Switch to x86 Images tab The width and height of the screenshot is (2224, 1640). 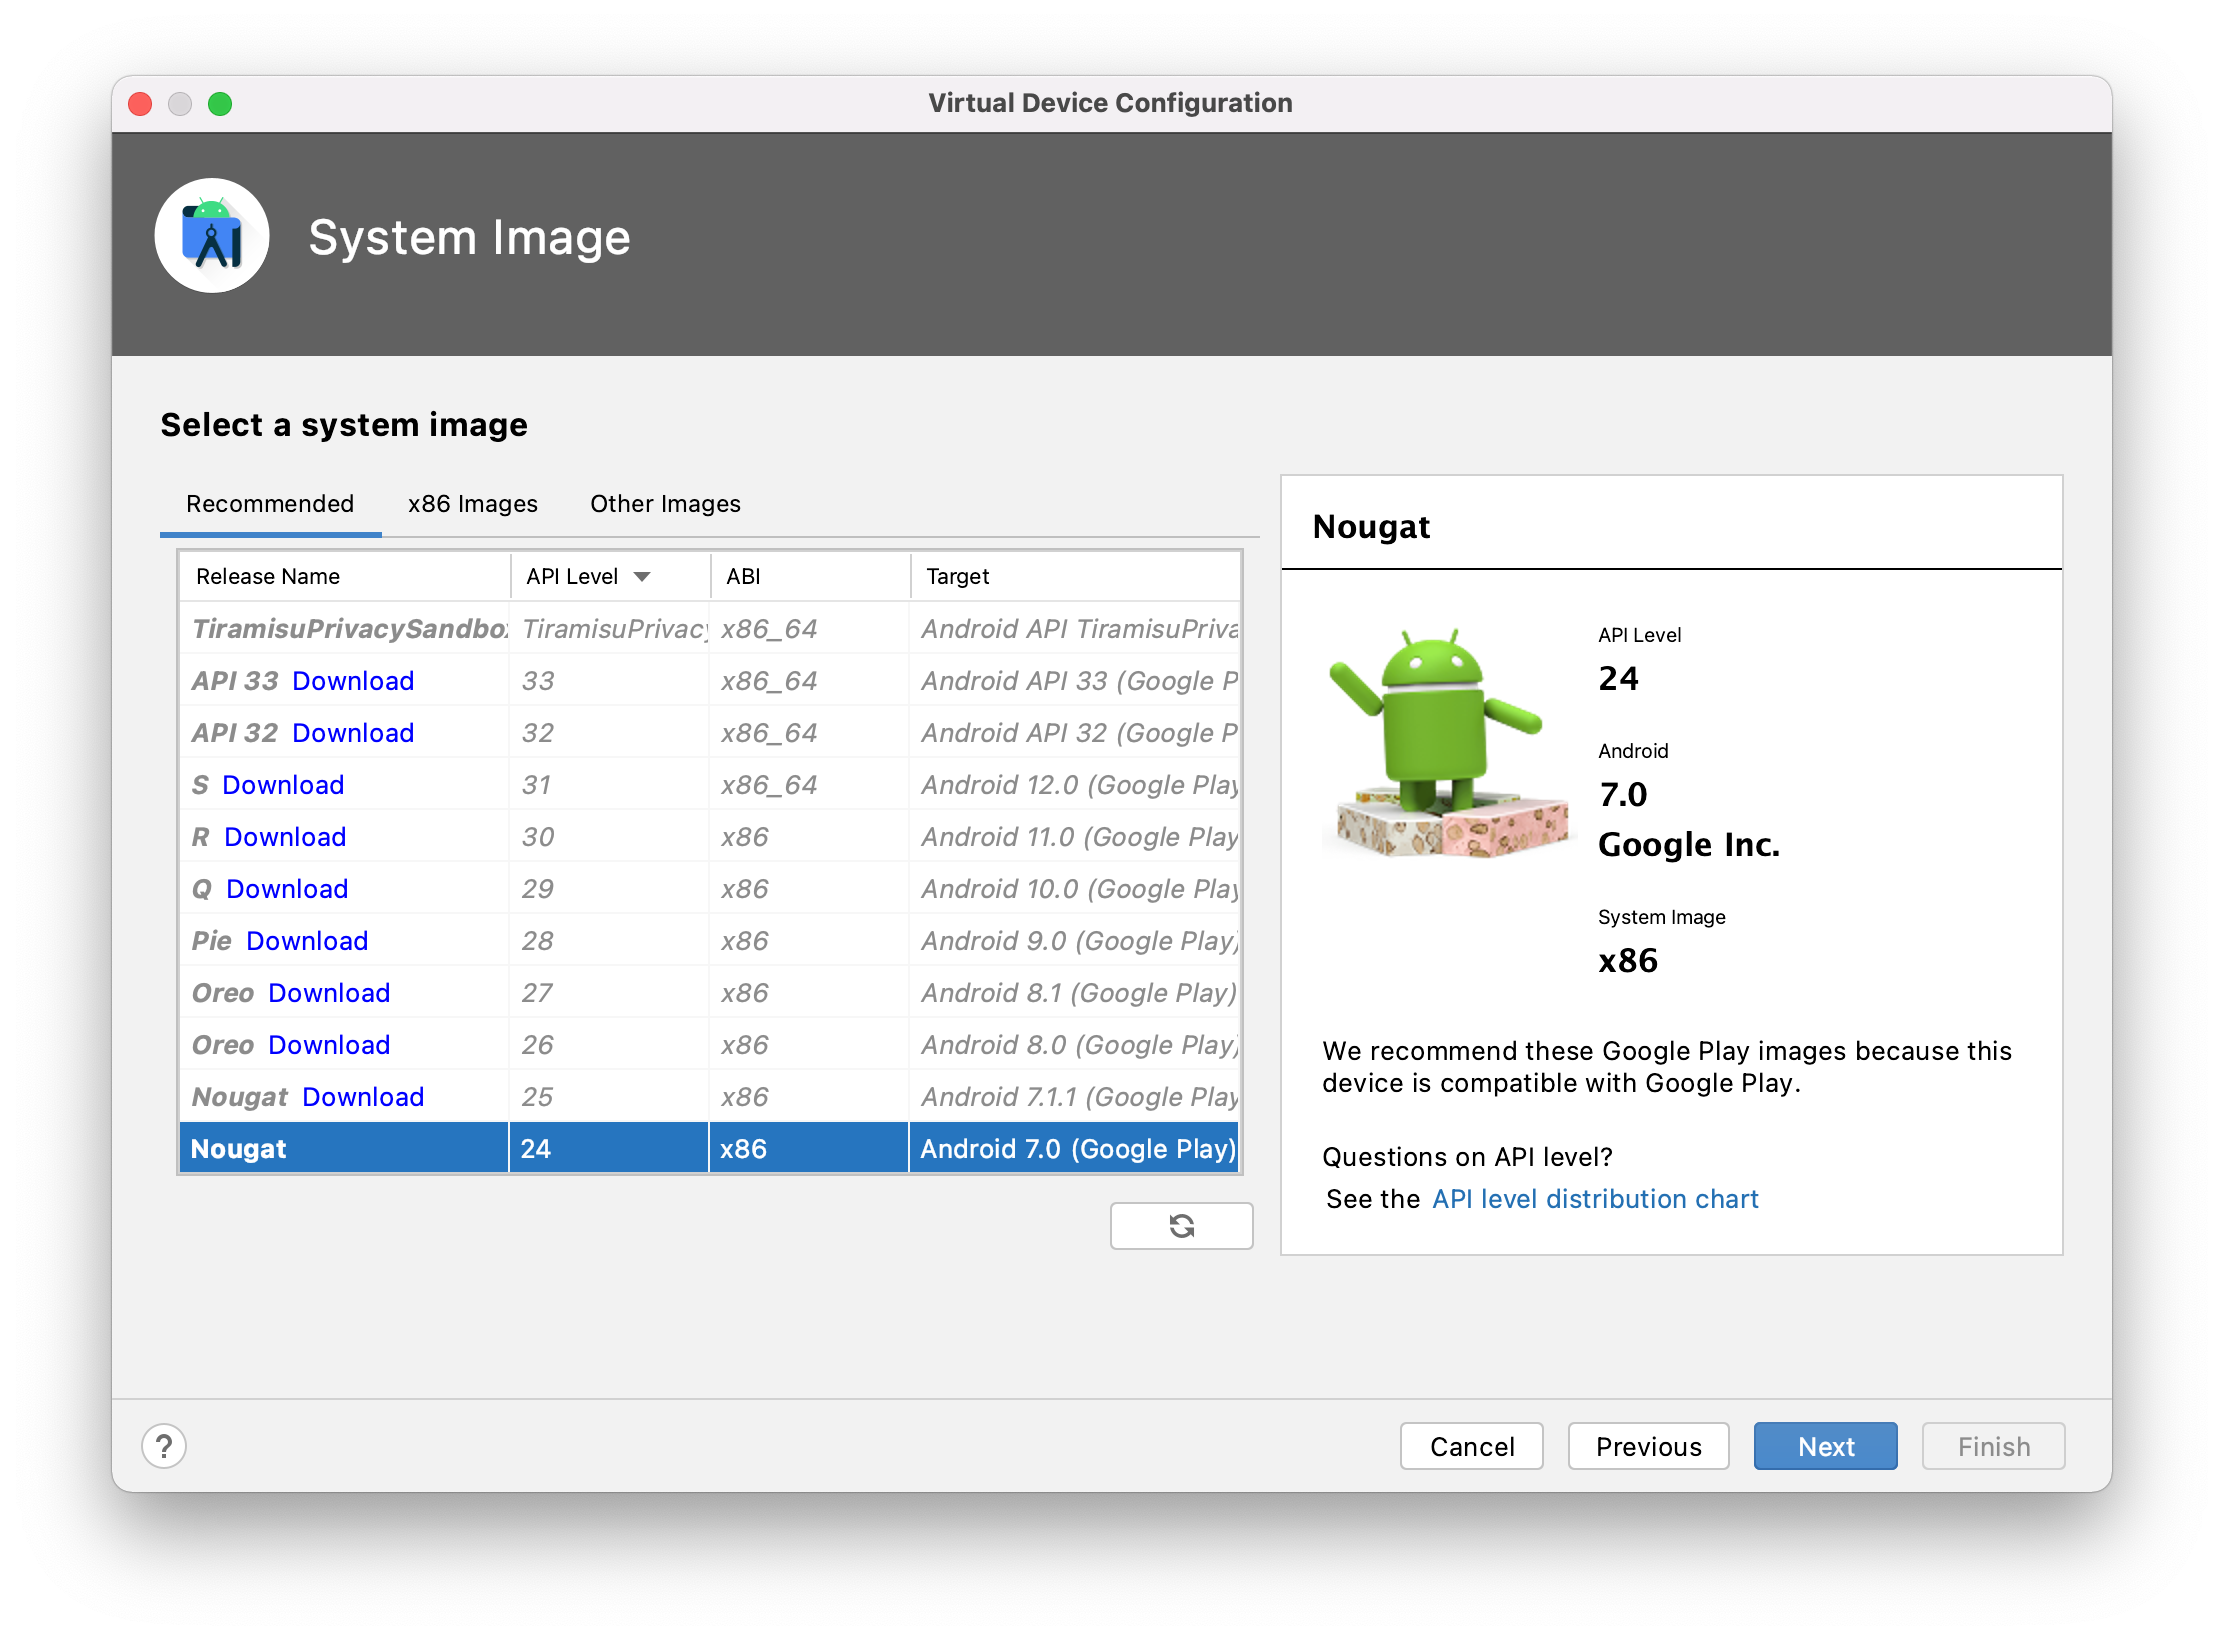472,504
